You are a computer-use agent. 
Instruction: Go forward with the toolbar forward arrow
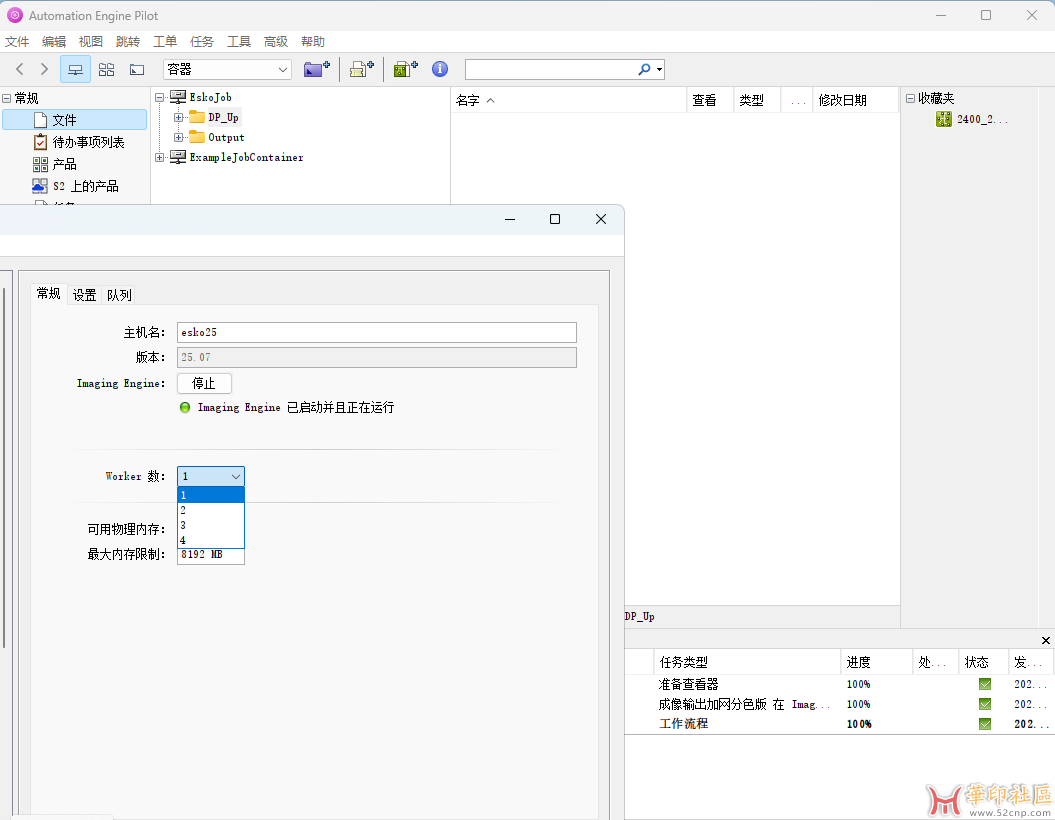pyautogui.click(x=44, y=69)
